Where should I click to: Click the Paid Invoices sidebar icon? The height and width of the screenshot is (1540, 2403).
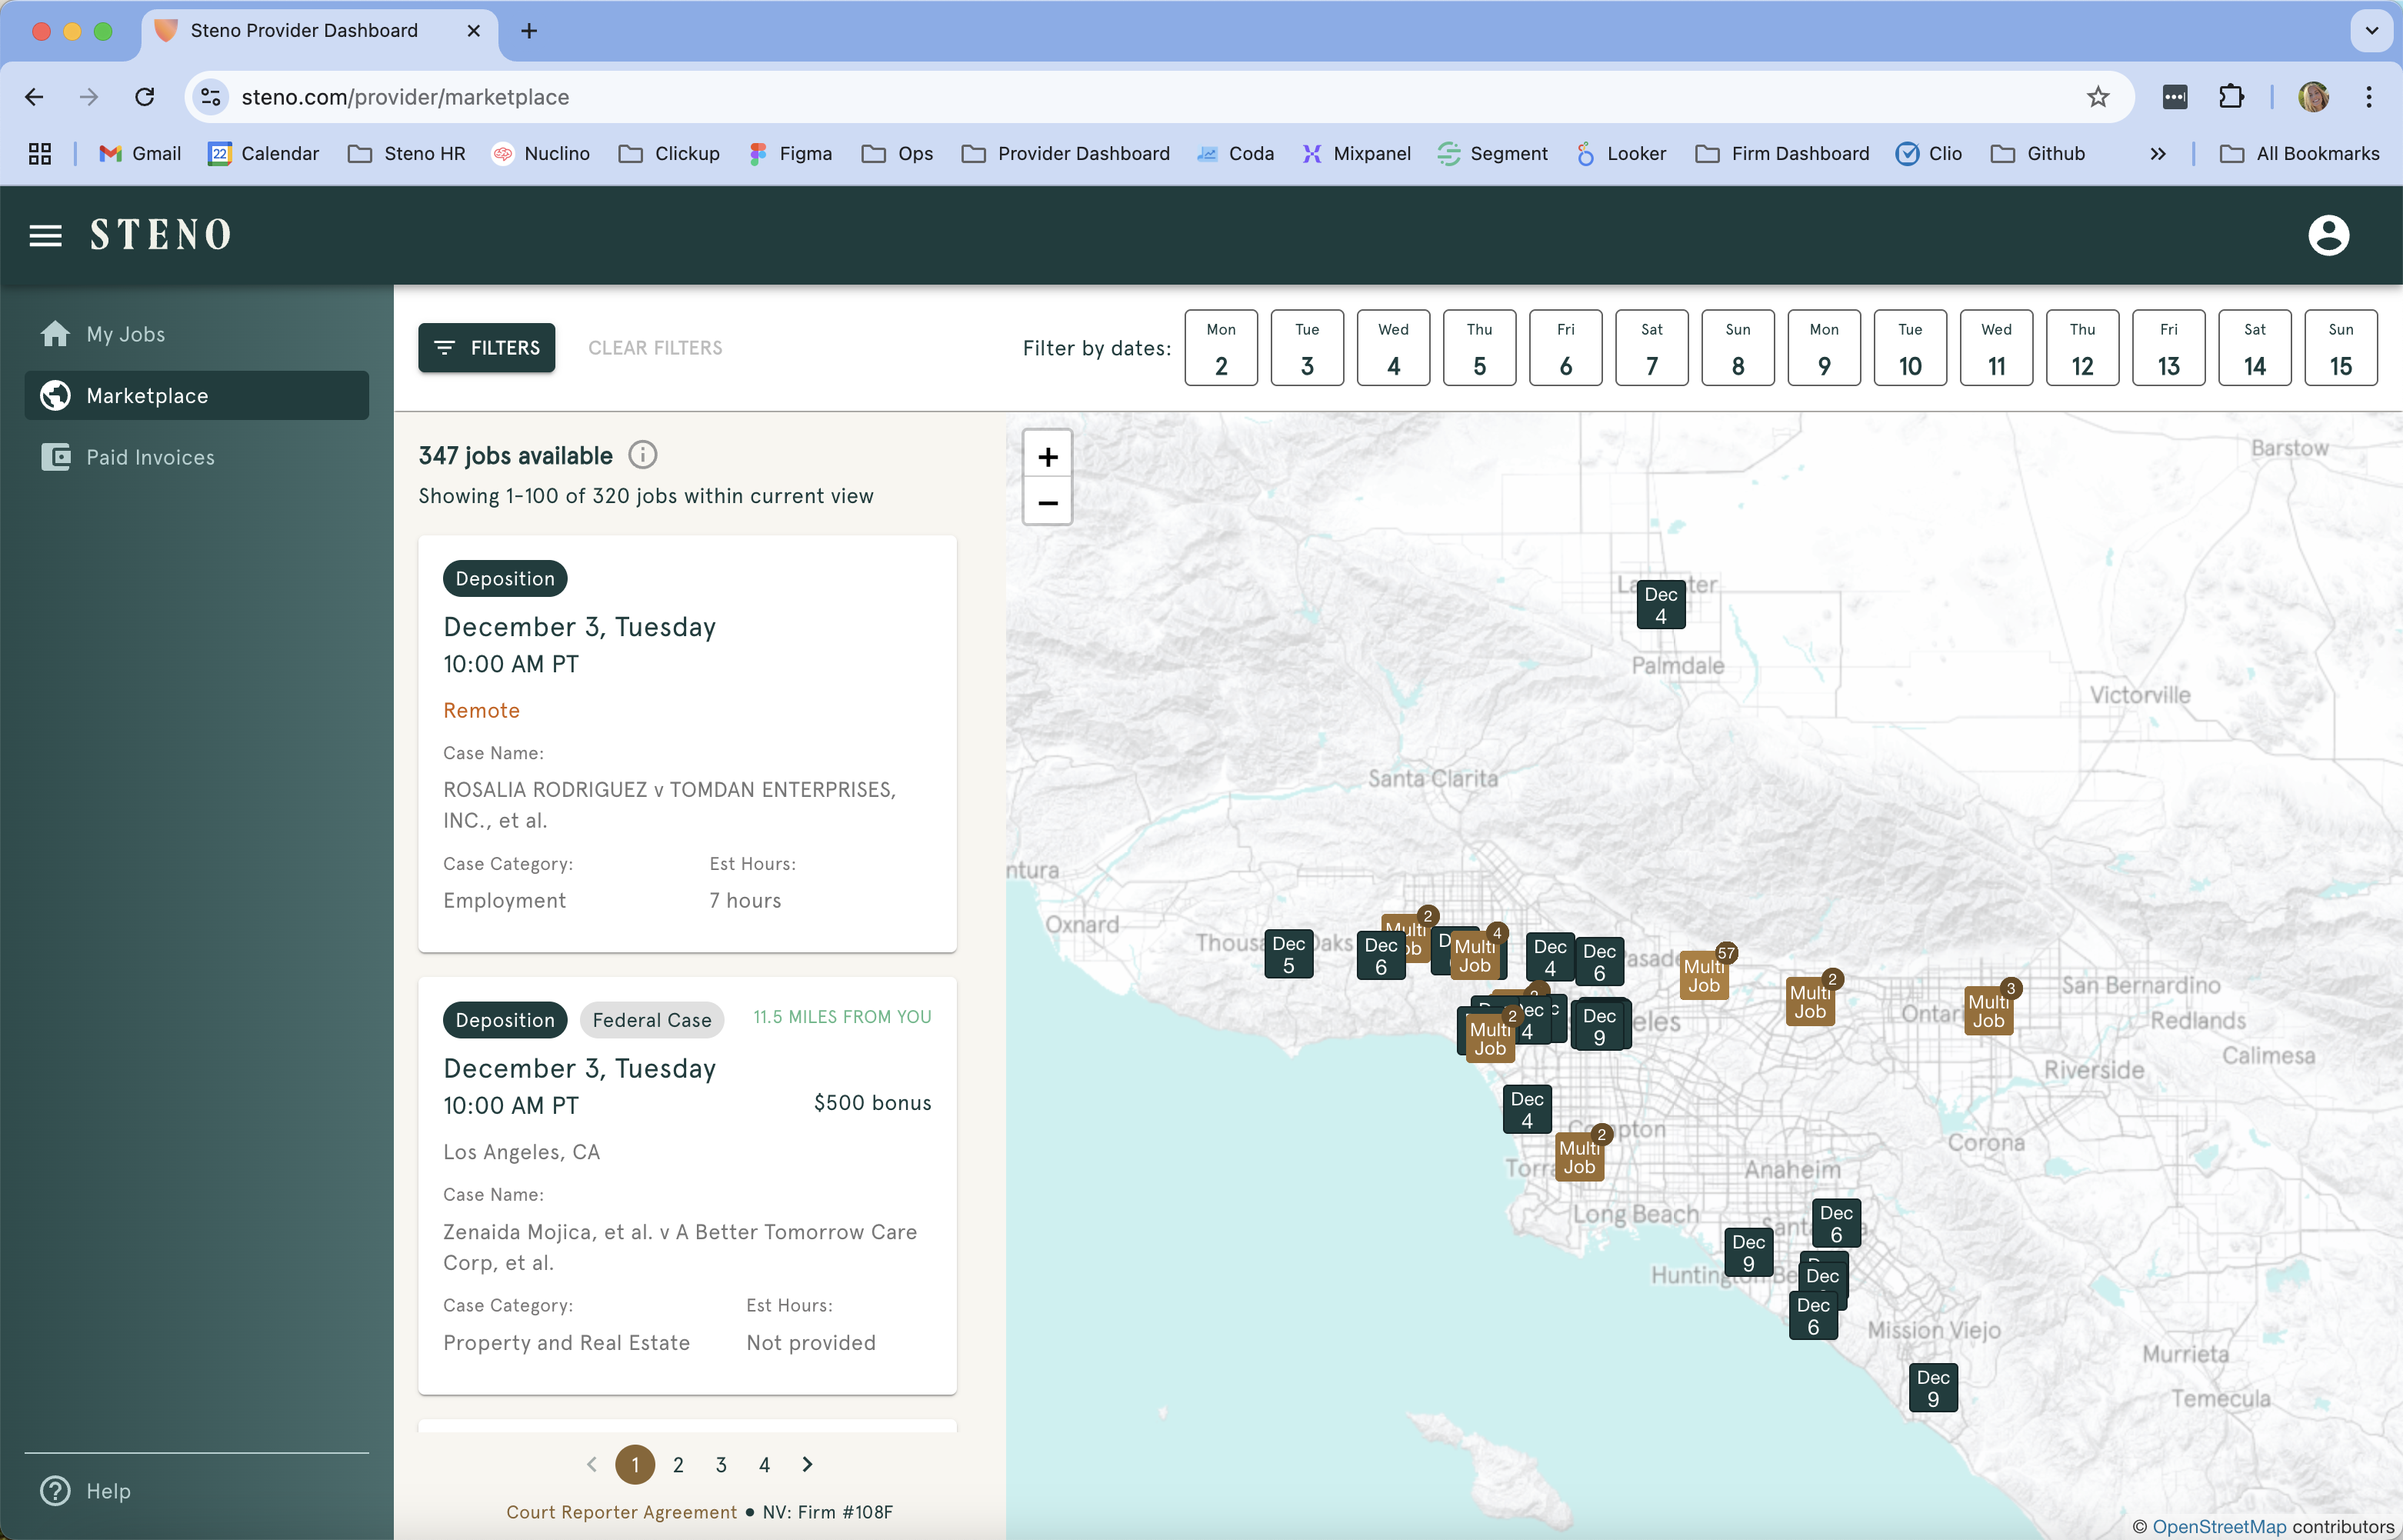click(x=55, y=457)
